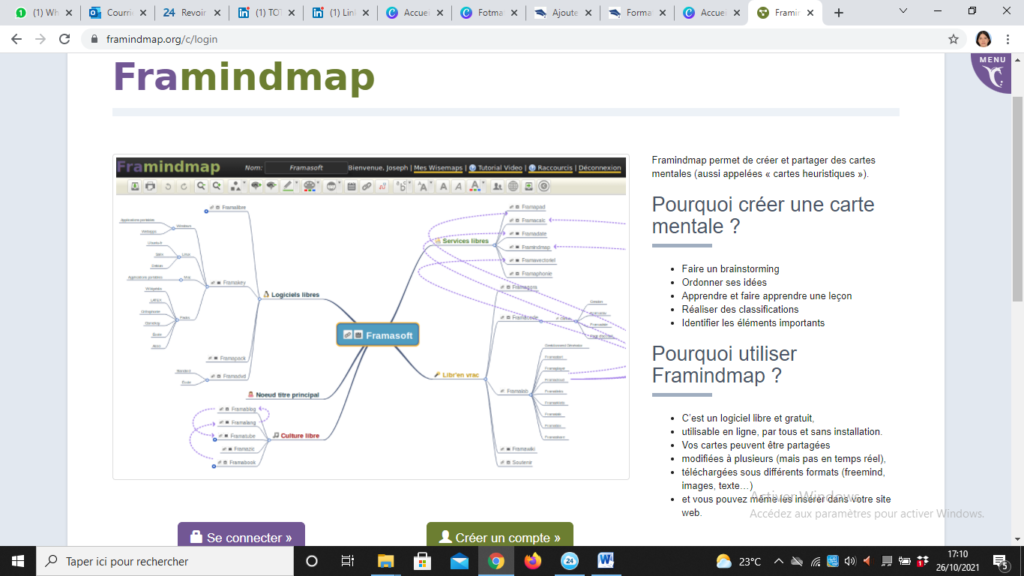Open the Tutorial Video from the top bar
The height and width of the screenshot is (576, 1024).
click(497, 168)
